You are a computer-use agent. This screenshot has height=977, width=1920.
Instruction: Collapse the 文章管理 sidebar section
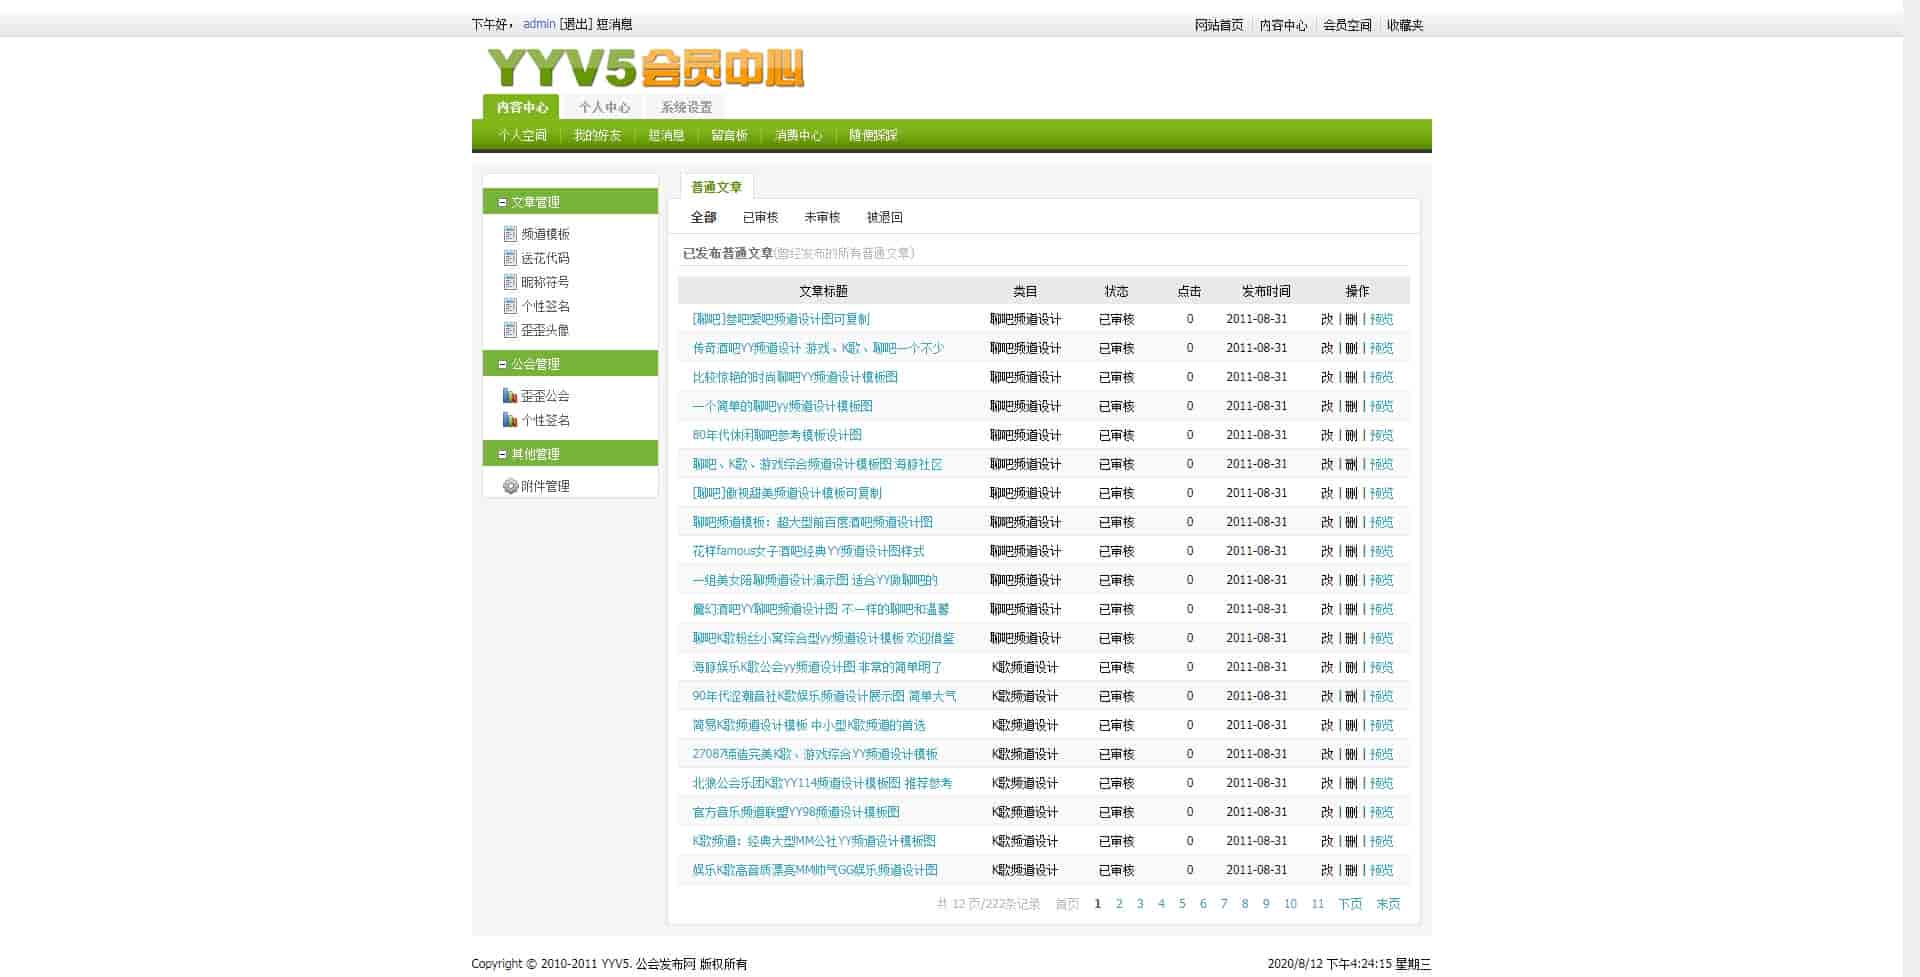point(502,202)
